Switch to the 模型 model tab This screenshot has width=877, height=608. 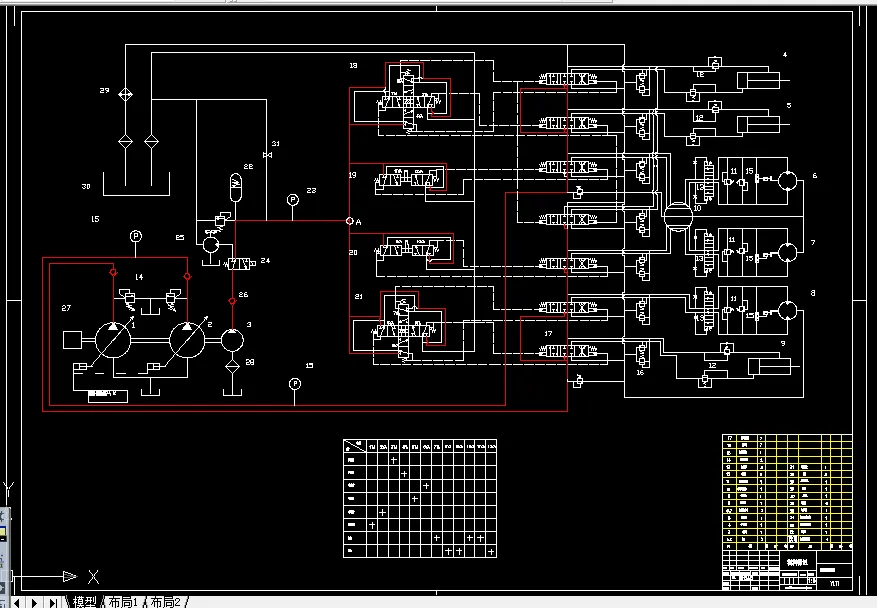tap(84, 602)
